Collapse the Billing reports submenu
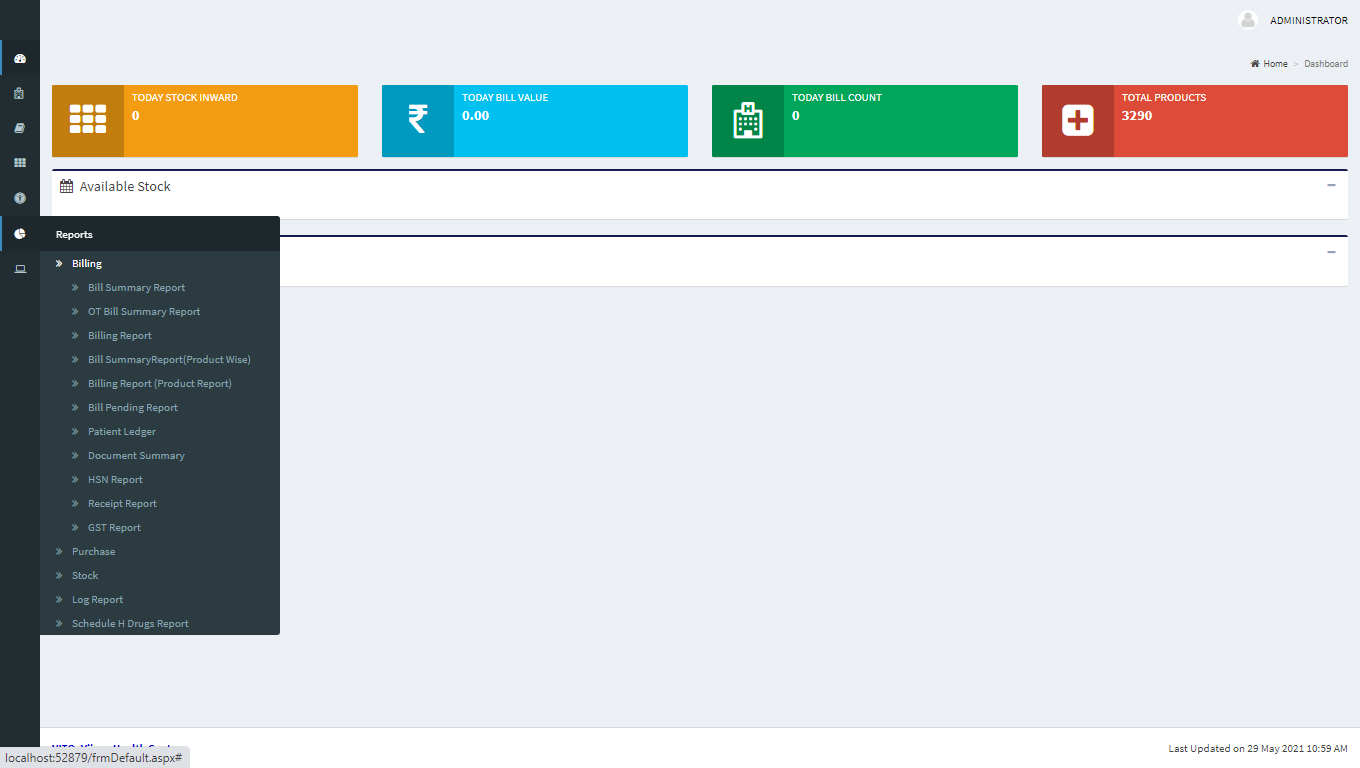1360x768 pixels. click(x=87, y=263)
